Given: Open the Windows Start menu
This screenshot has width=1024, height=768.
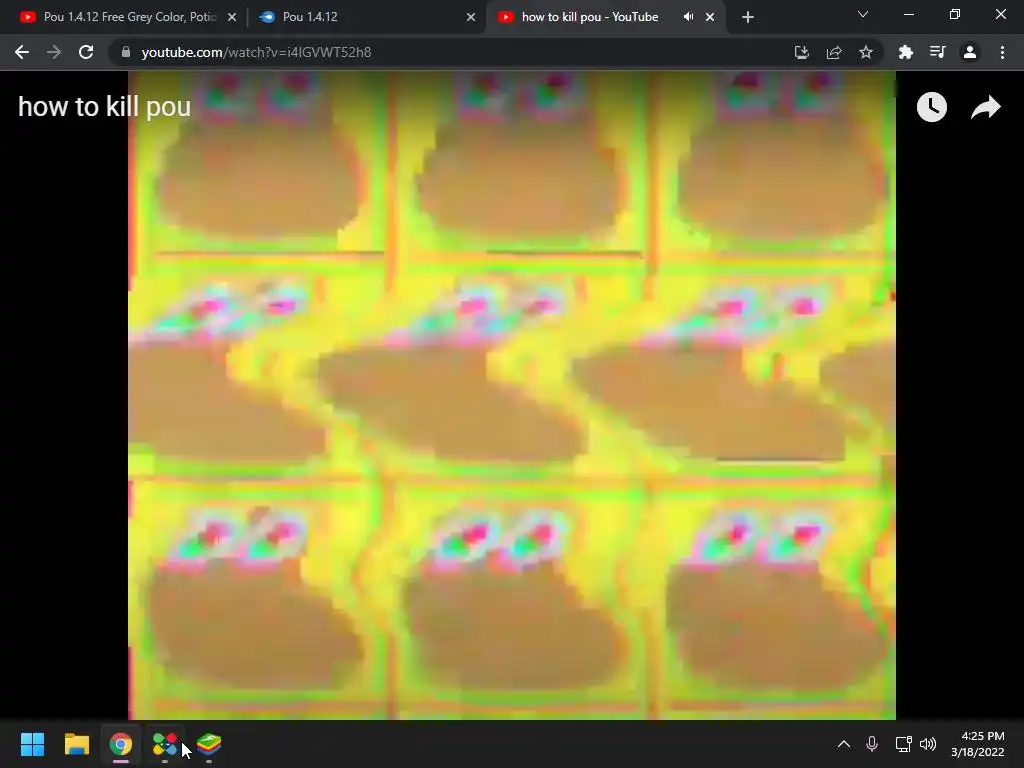Looking at the screenshot, I should (32, 744).
